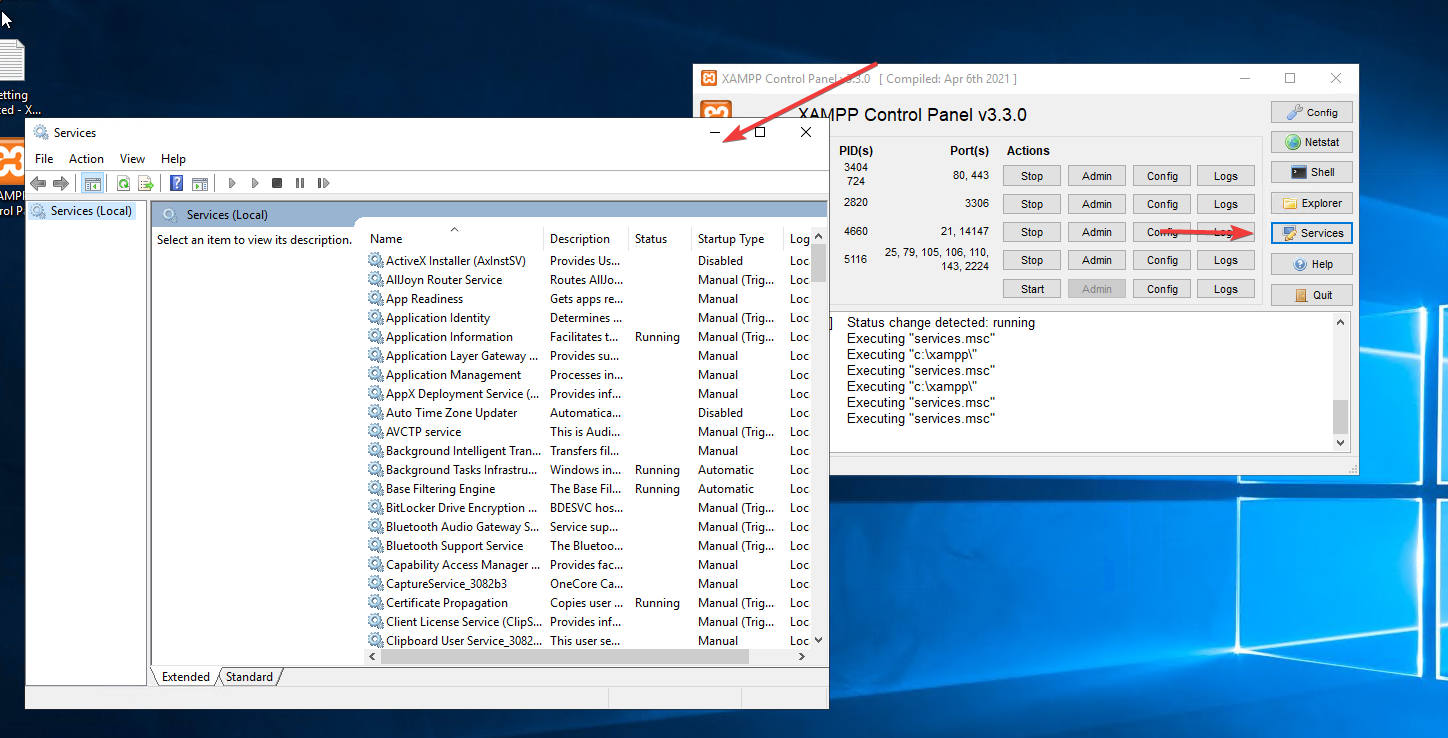The image size is (1448, 738).
Task: Click the Show/Hide Action Pane icon
Action: click(200, 183)
